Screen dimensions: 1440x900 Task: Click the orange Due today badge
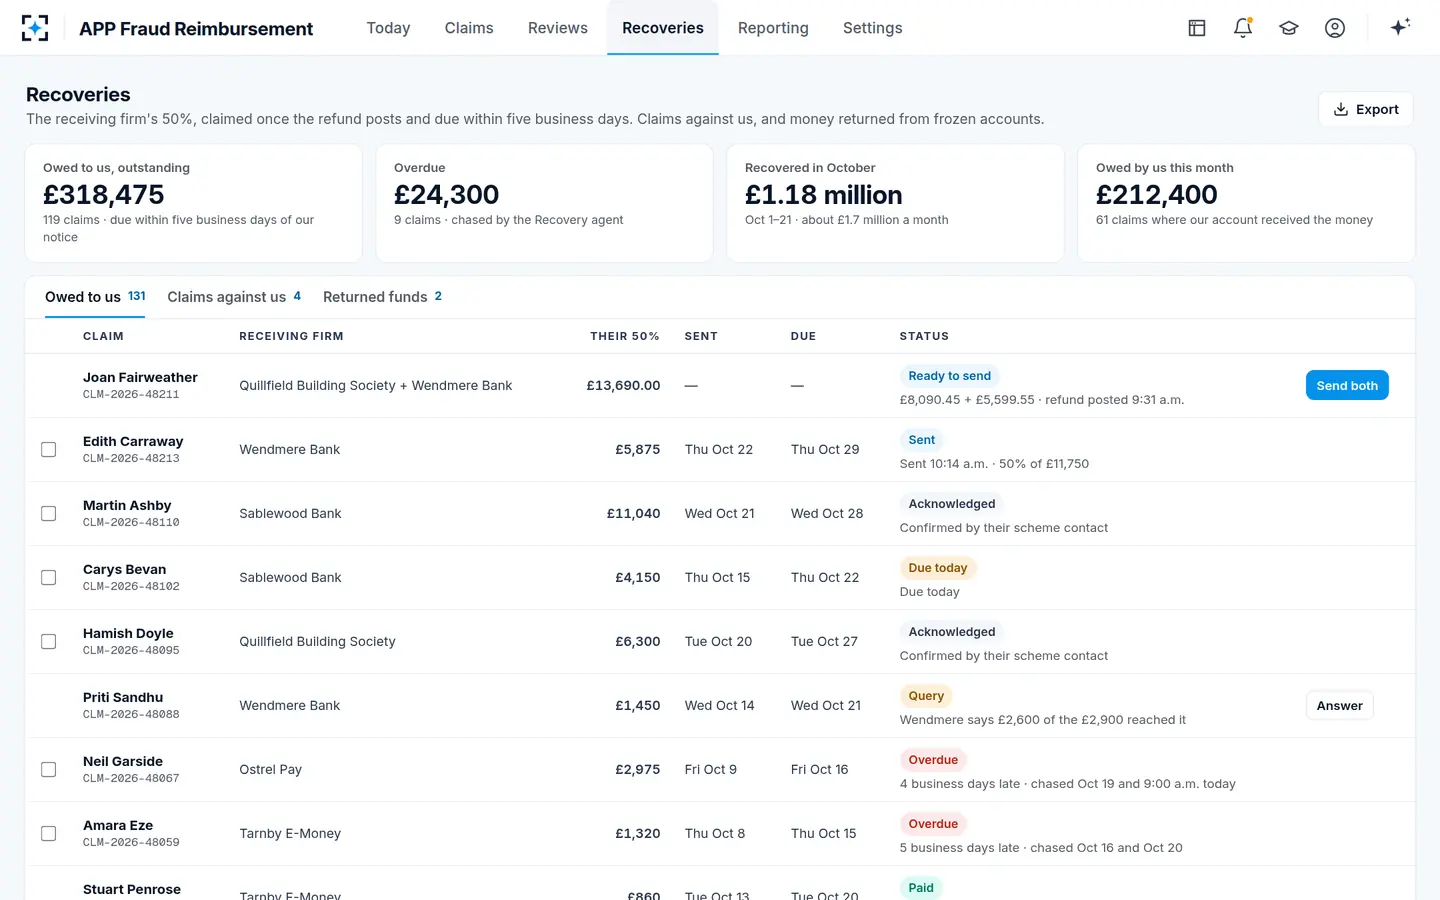[938, 568]
